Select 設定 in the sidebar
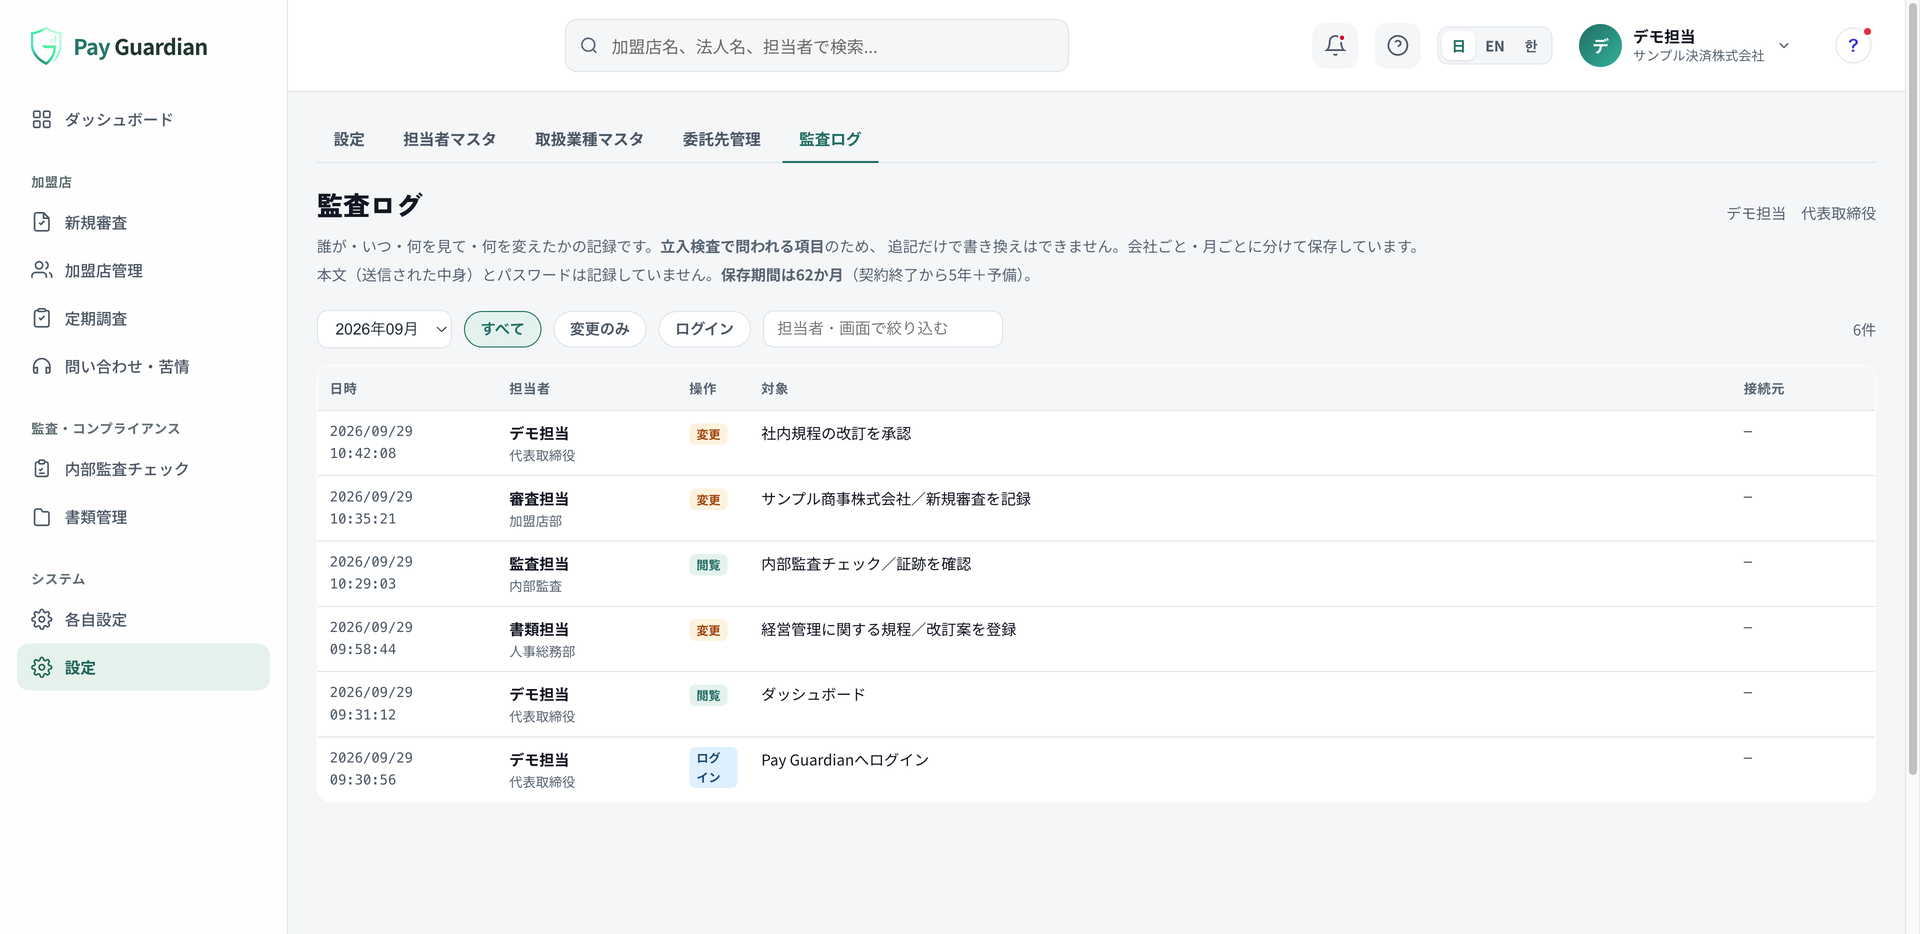Viewport: 1920px width, 934px height. 143,667
